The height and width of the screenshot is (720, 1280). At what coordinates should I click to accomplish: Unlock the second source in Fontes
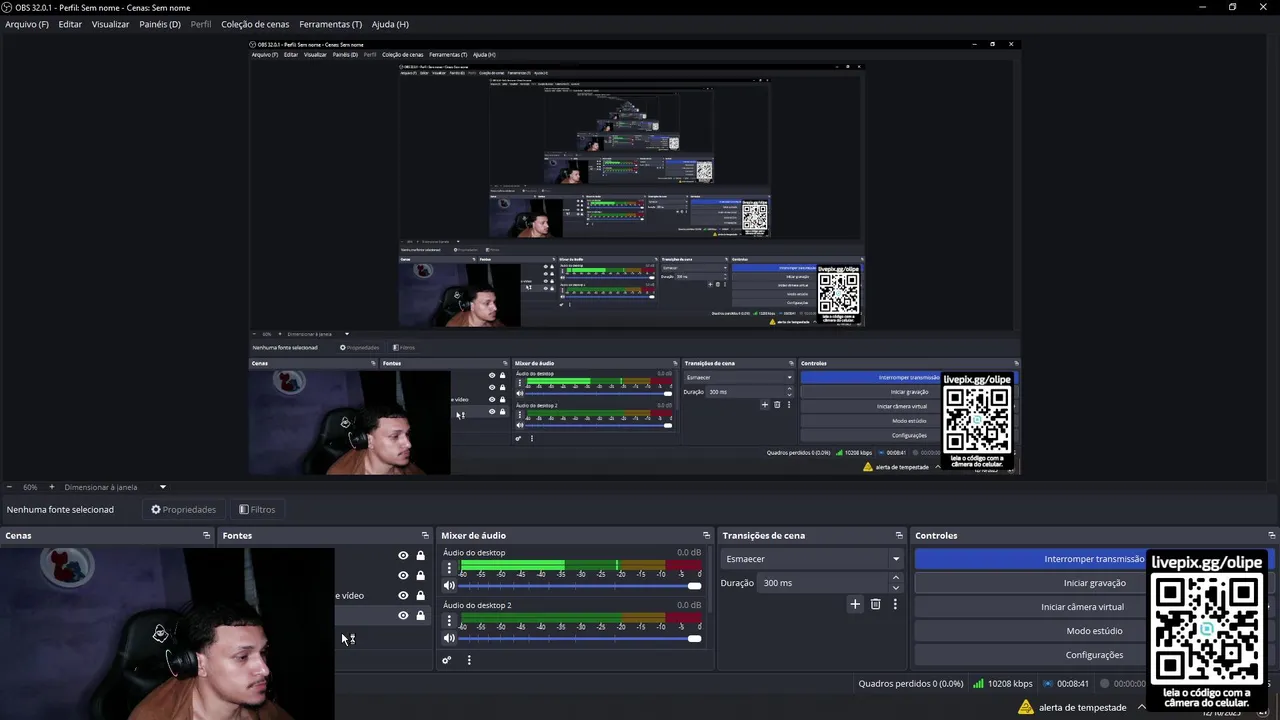tap(420, 576)
